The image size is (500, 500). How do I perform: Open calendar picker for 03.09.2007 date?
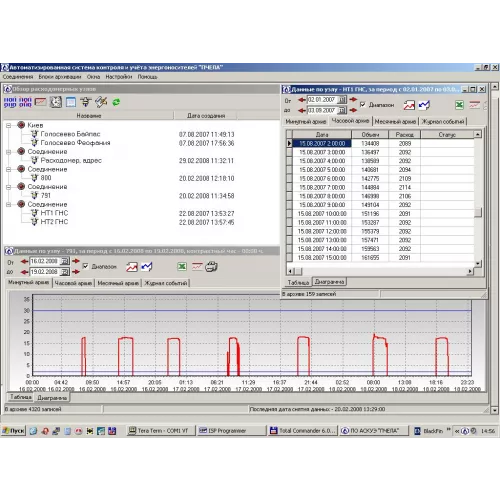342,110
